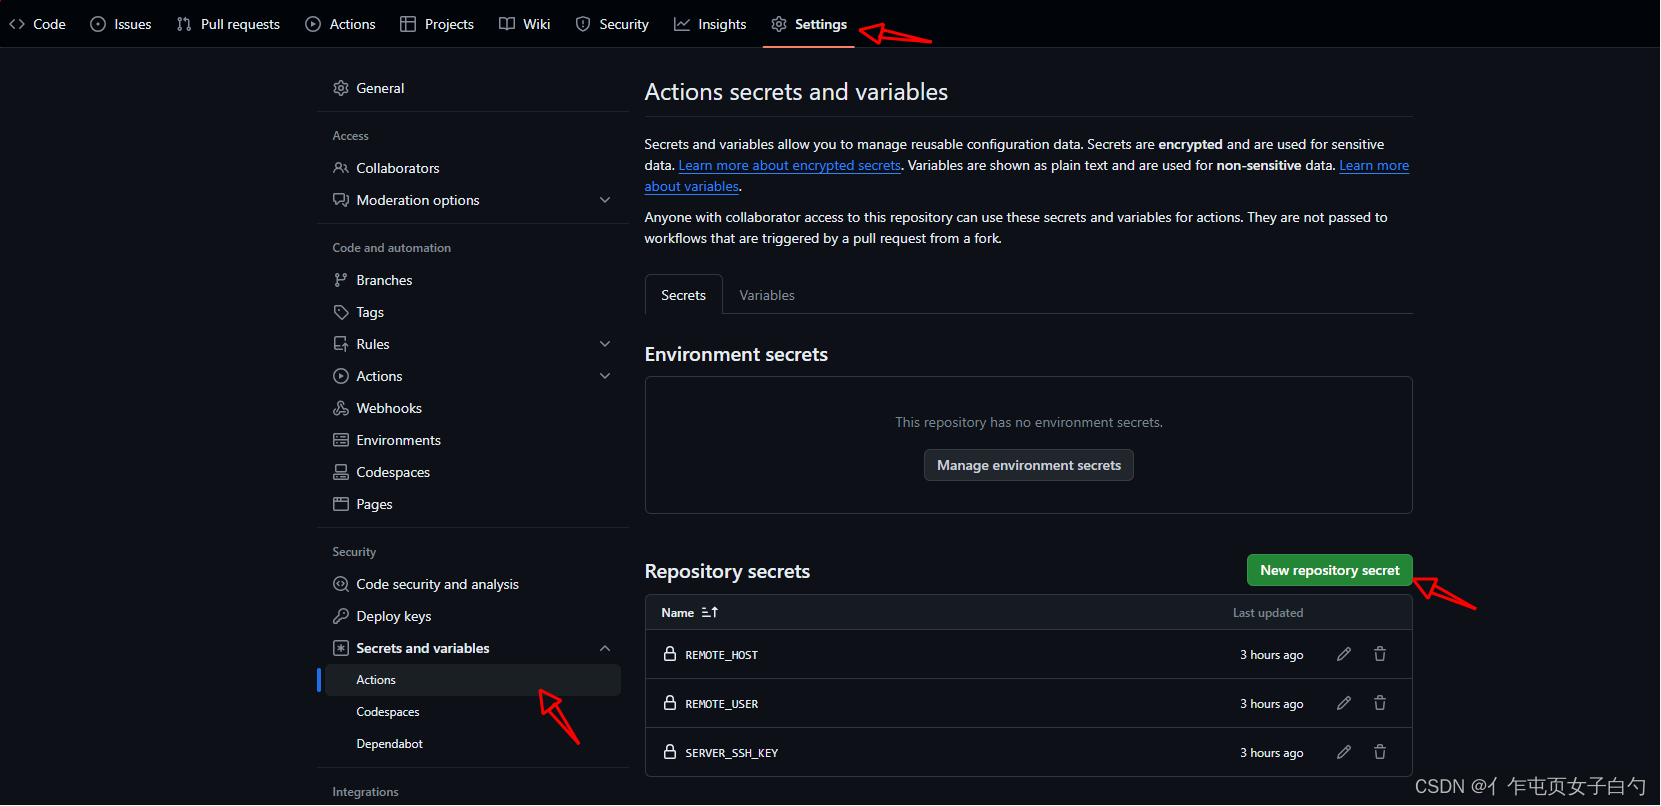
Task: Click the Secrets and variables asterisk icon
Action: point(341,648)
